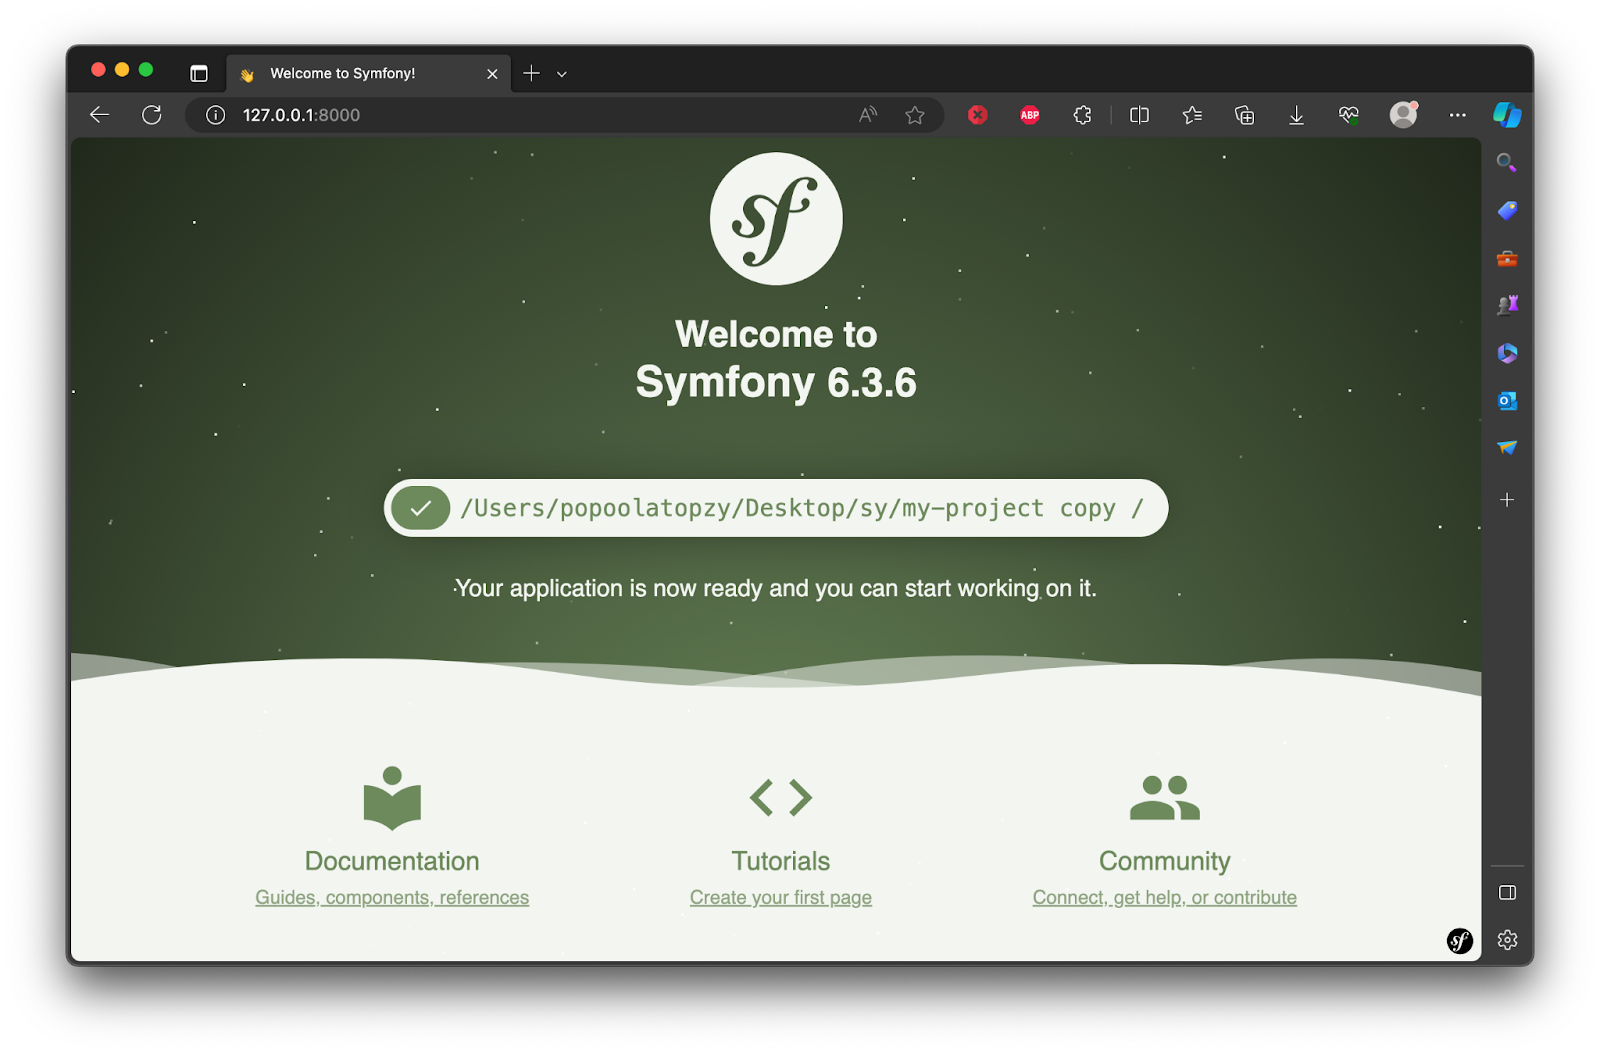View site information icon in address bar
Screen dimensions: 1600x1054
(215, 115)
